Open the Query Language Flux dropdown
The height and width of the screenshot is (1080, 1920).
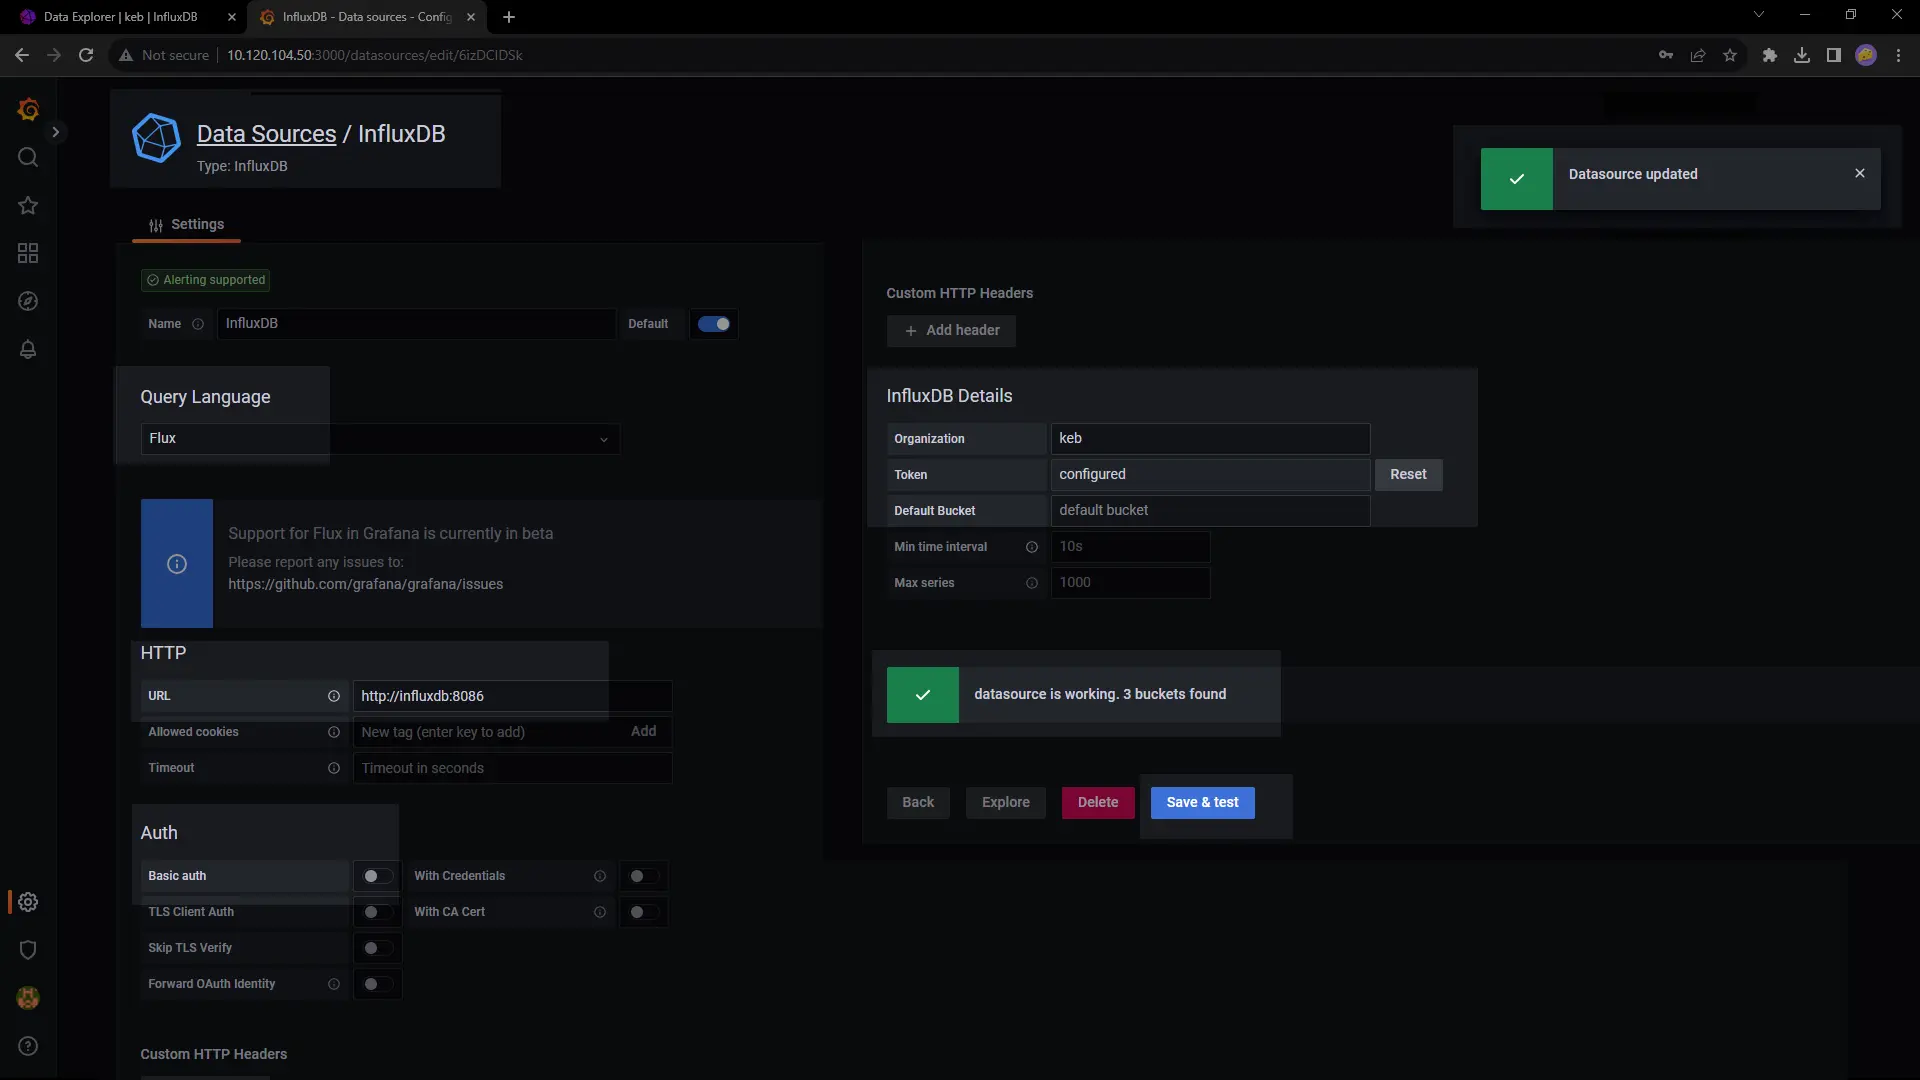coord(380,439)
